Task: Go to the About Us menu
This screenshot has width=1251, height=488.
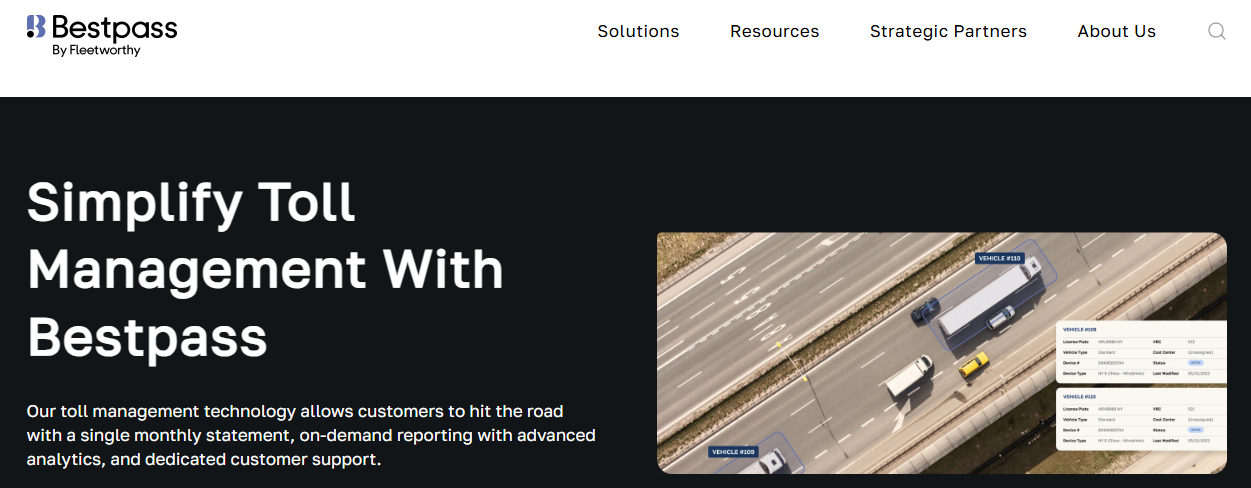Action: pyautogui.click(x=1116, y=31)
